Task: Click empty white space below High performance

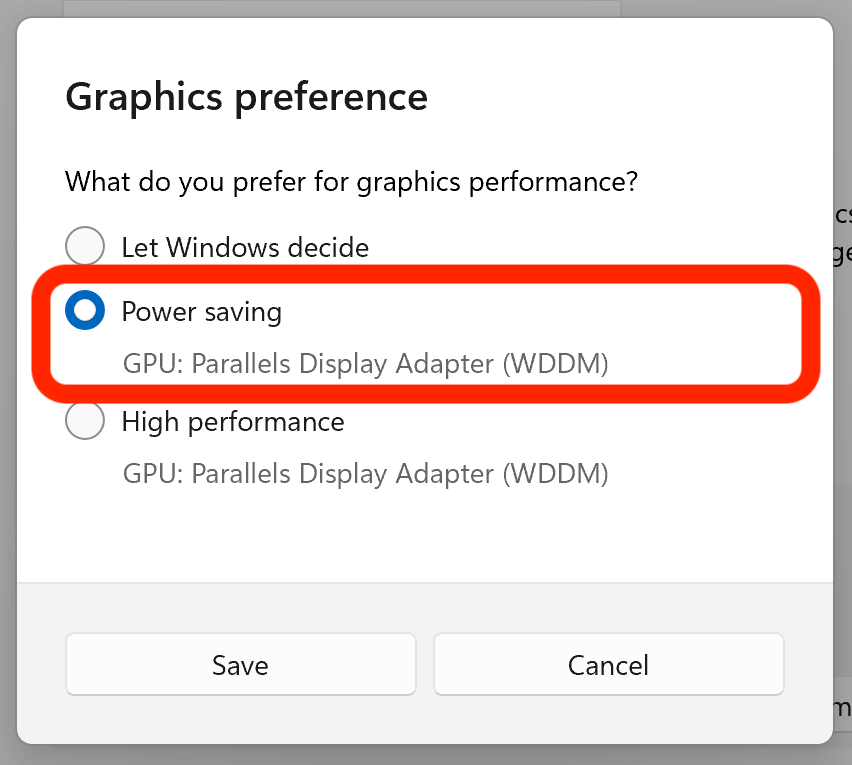Action: (425, 535)
